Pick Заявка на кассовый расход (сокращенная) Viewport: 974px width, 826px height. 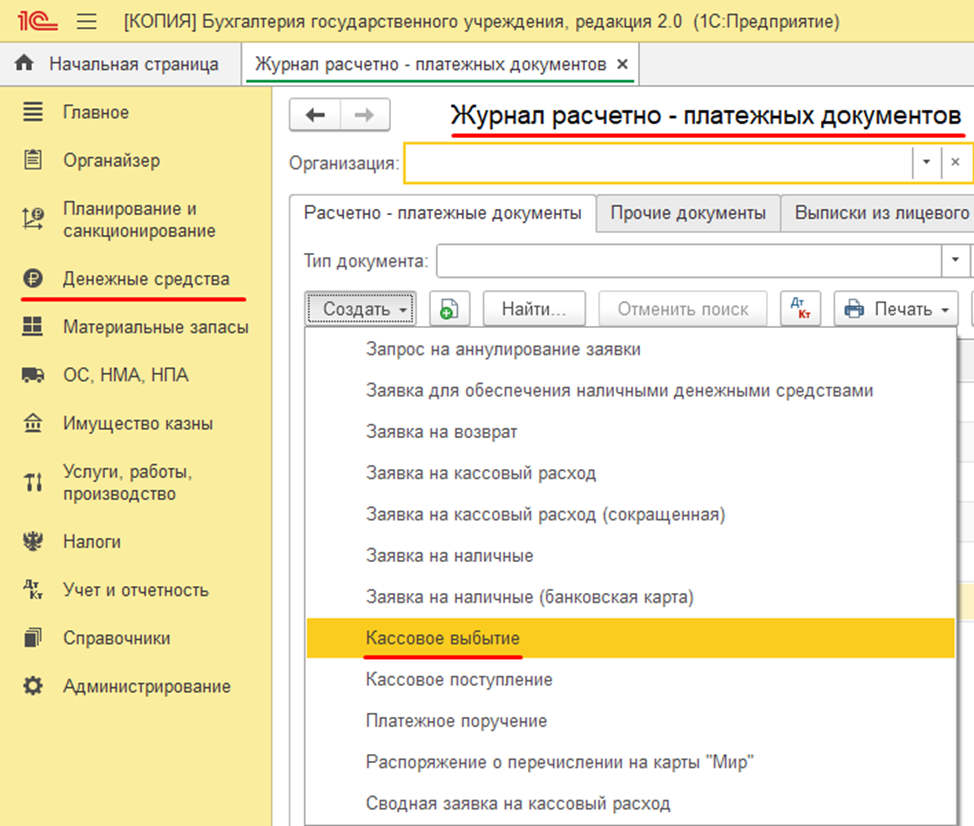click(630, 514)
